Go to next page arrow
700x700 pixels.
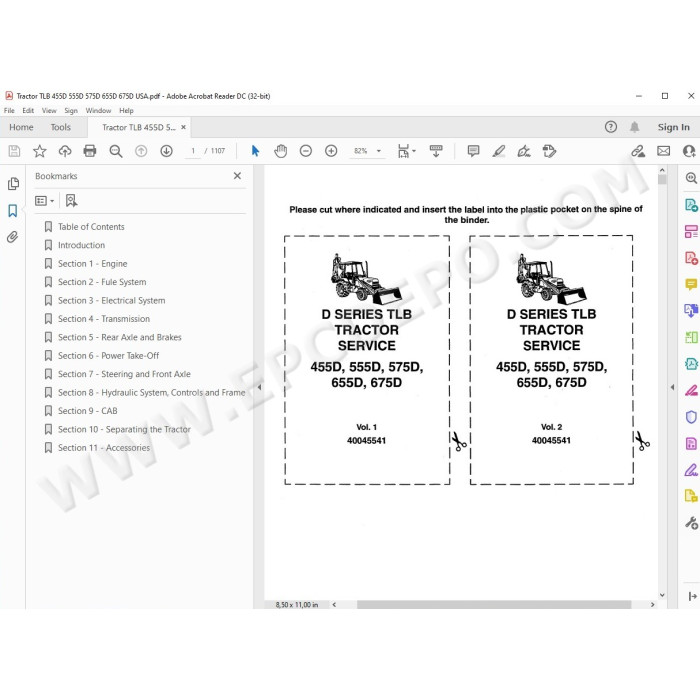point(167,151)
